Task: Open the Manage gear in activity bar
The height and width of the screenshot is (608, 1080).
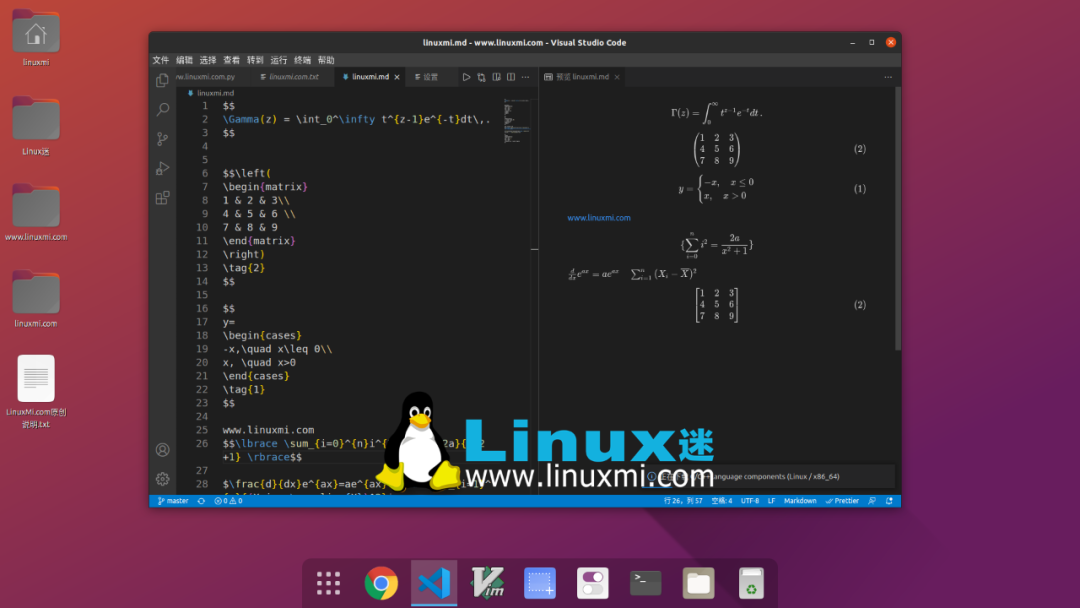Action: [163, 479]
